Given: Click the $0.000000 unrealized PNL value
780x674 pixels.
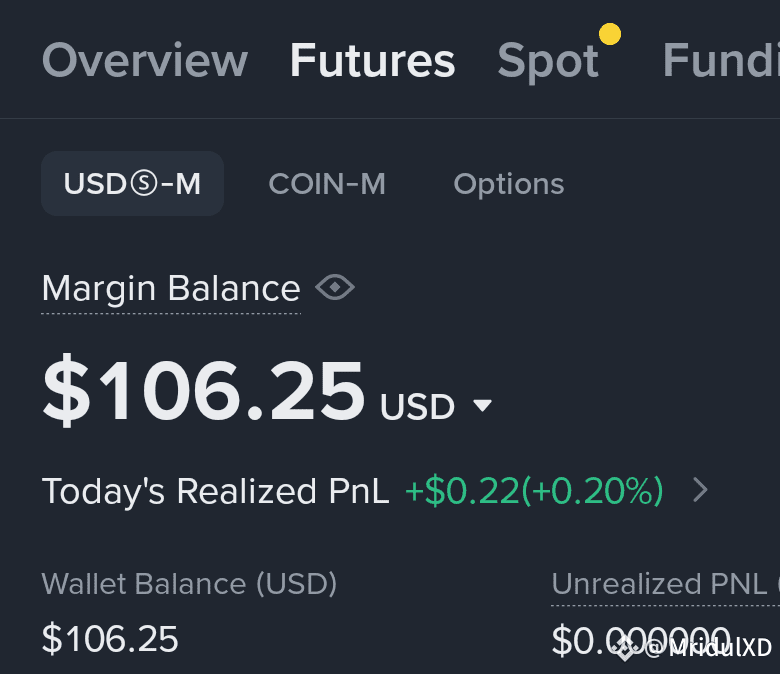Looking at the screenshot, I should click(x=641, y=640).
